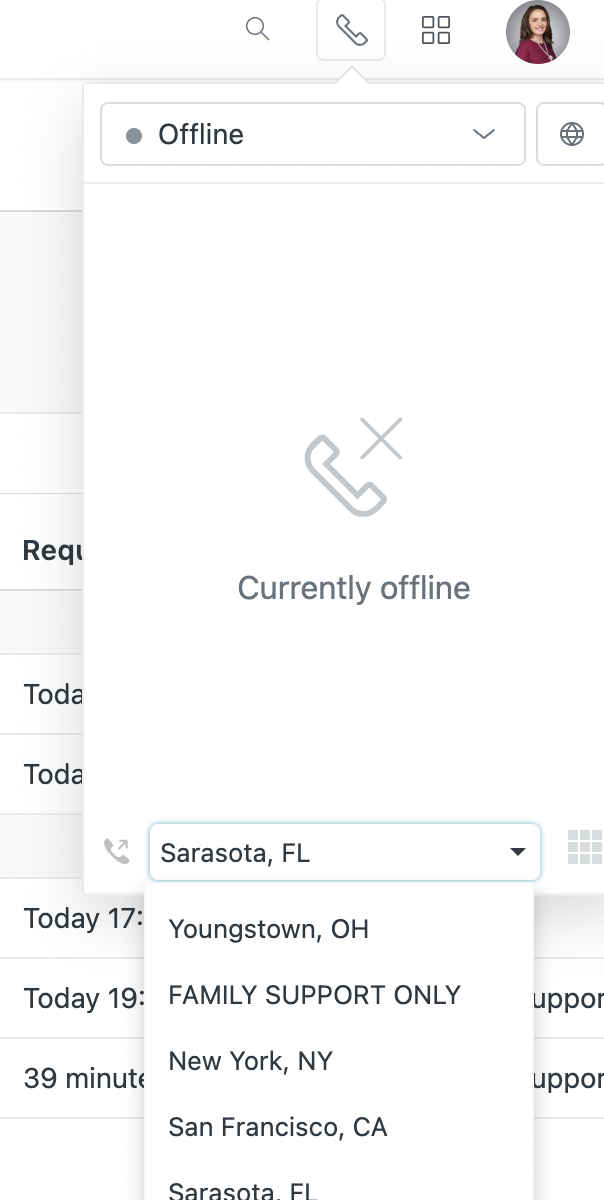Click the globe icon button
Image resolution: width=604 pixels, height=1200 pixels.
click(x=572, y=134)
